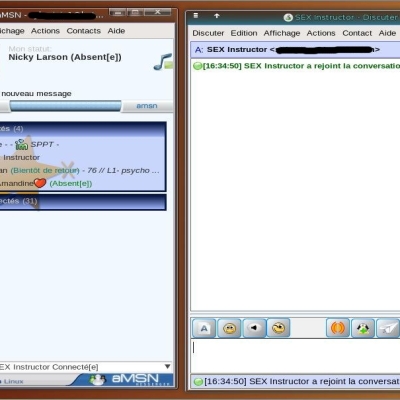400x400 pixels.
Task: Open the smiley emoticon picker
Action: pos(229,328)
